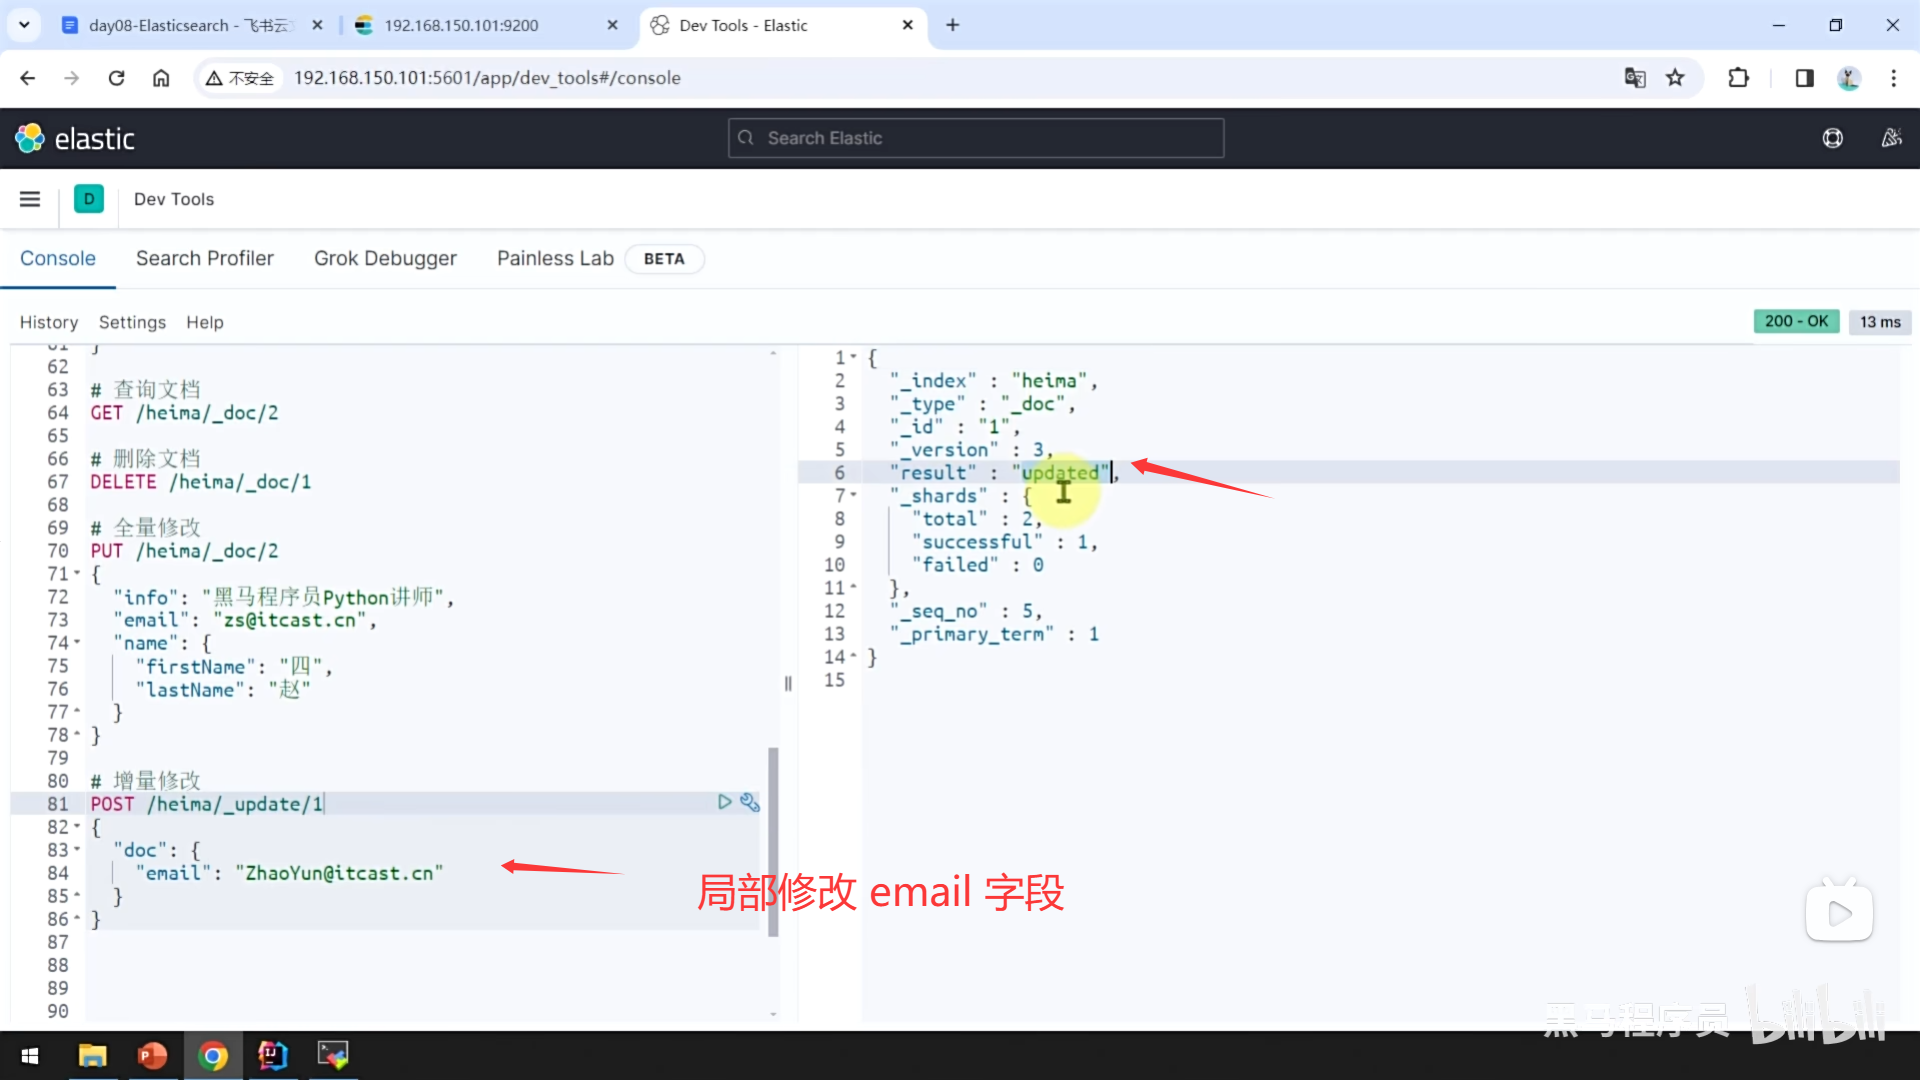This screenshot has width=1920, height=1080.
Task: Open the browser extensions puzzle icon
Action: point(1738,78)
